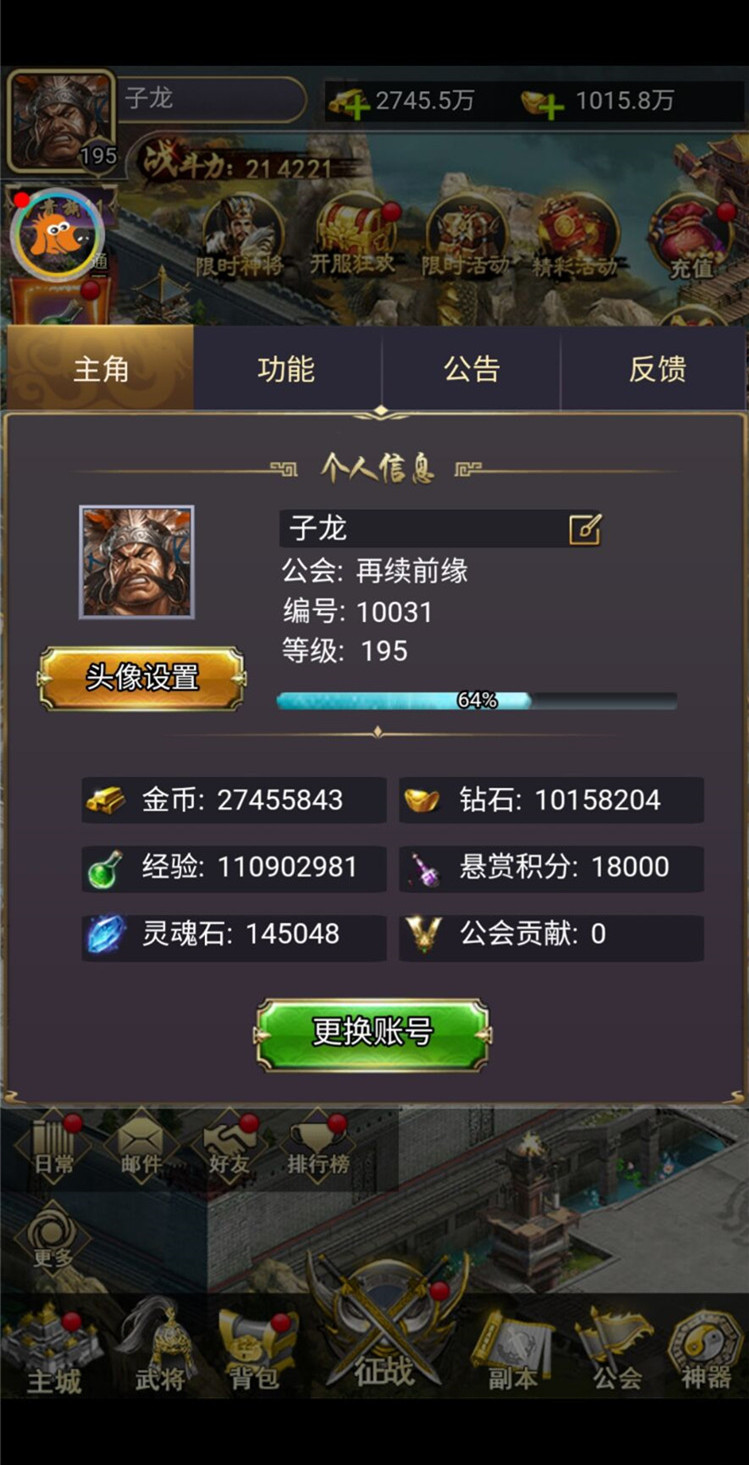Open the 邮件 mail icon

click(142, 1147)
